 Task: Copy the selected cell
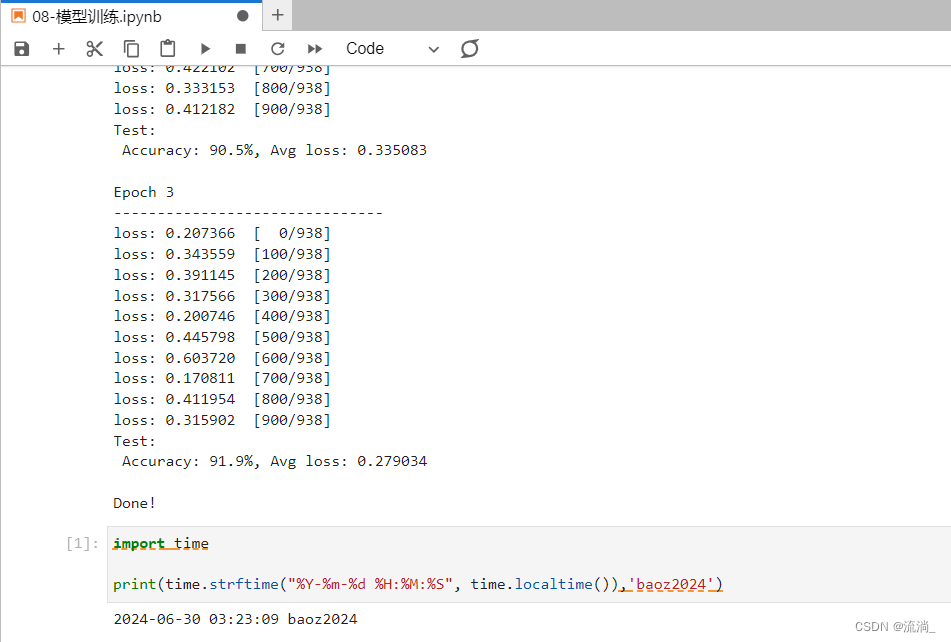coord(131,48)
